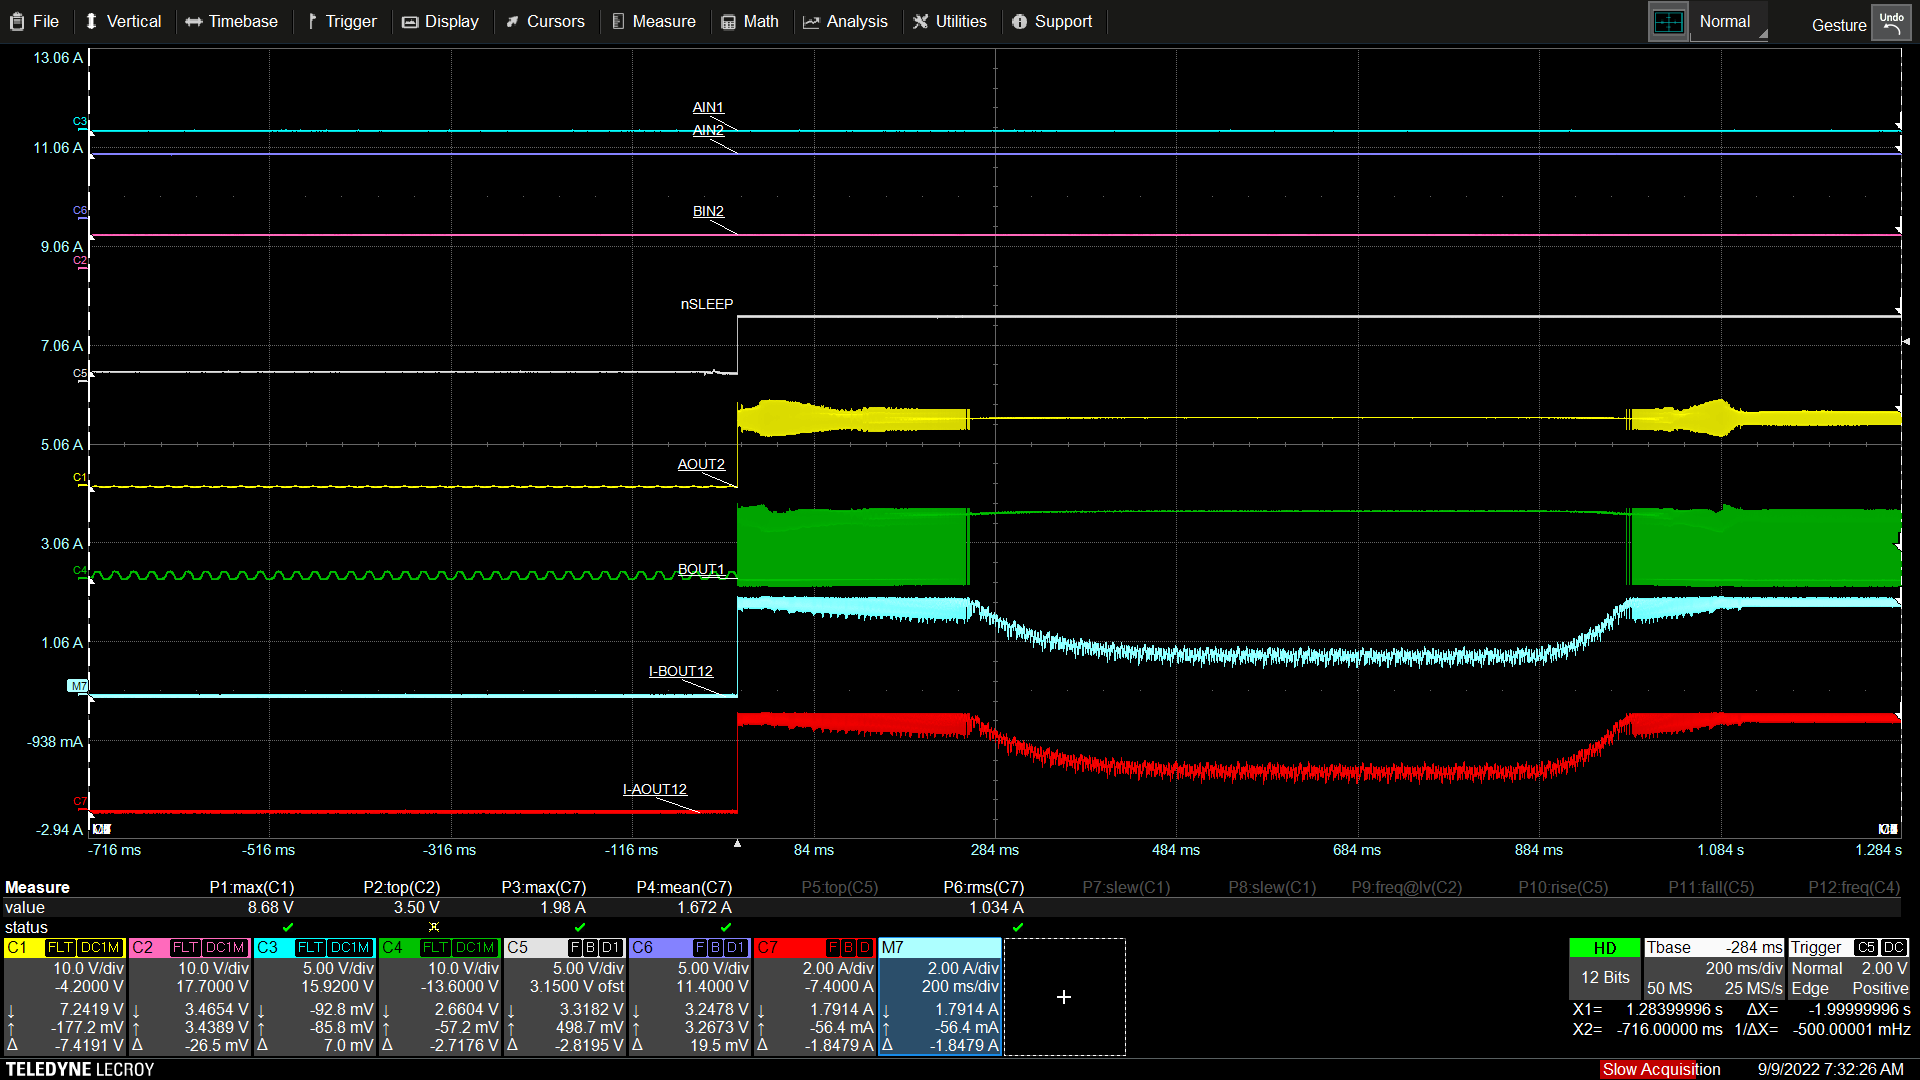The image size is (1920, 1080).
Task: Toggle the P3 max(C7) status checkmark
Action: pyautogui.click(x=580, y=928)
